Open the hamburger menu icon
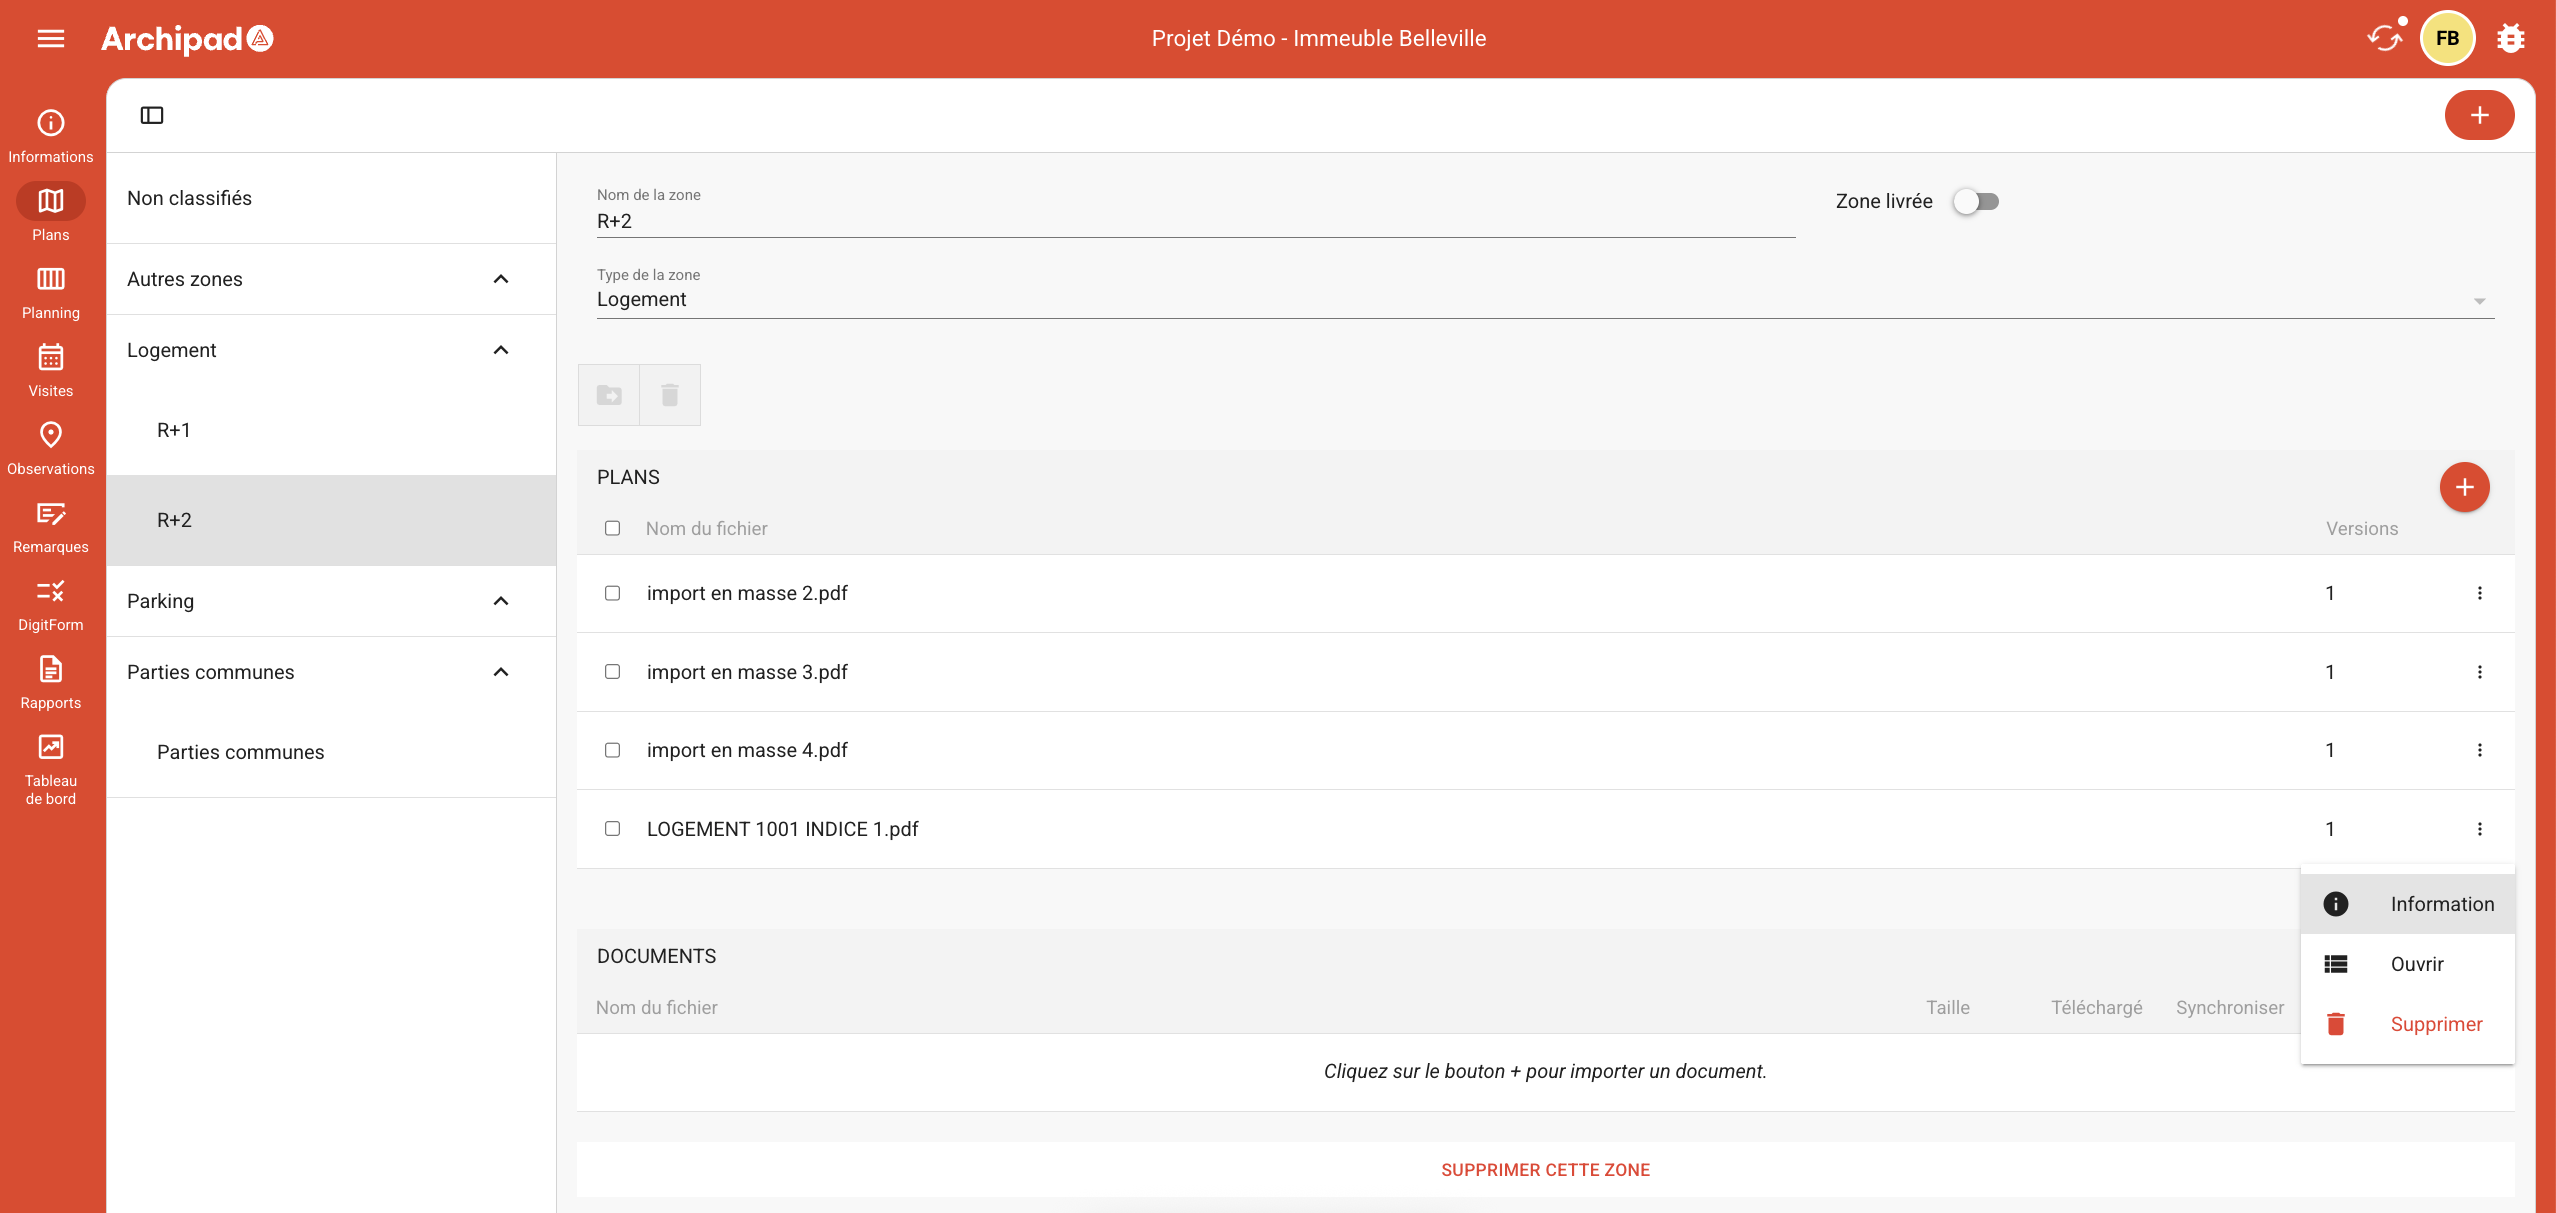Viewport: 2556px width, 1213px height. pyautogui.click(x=50, y=38)
